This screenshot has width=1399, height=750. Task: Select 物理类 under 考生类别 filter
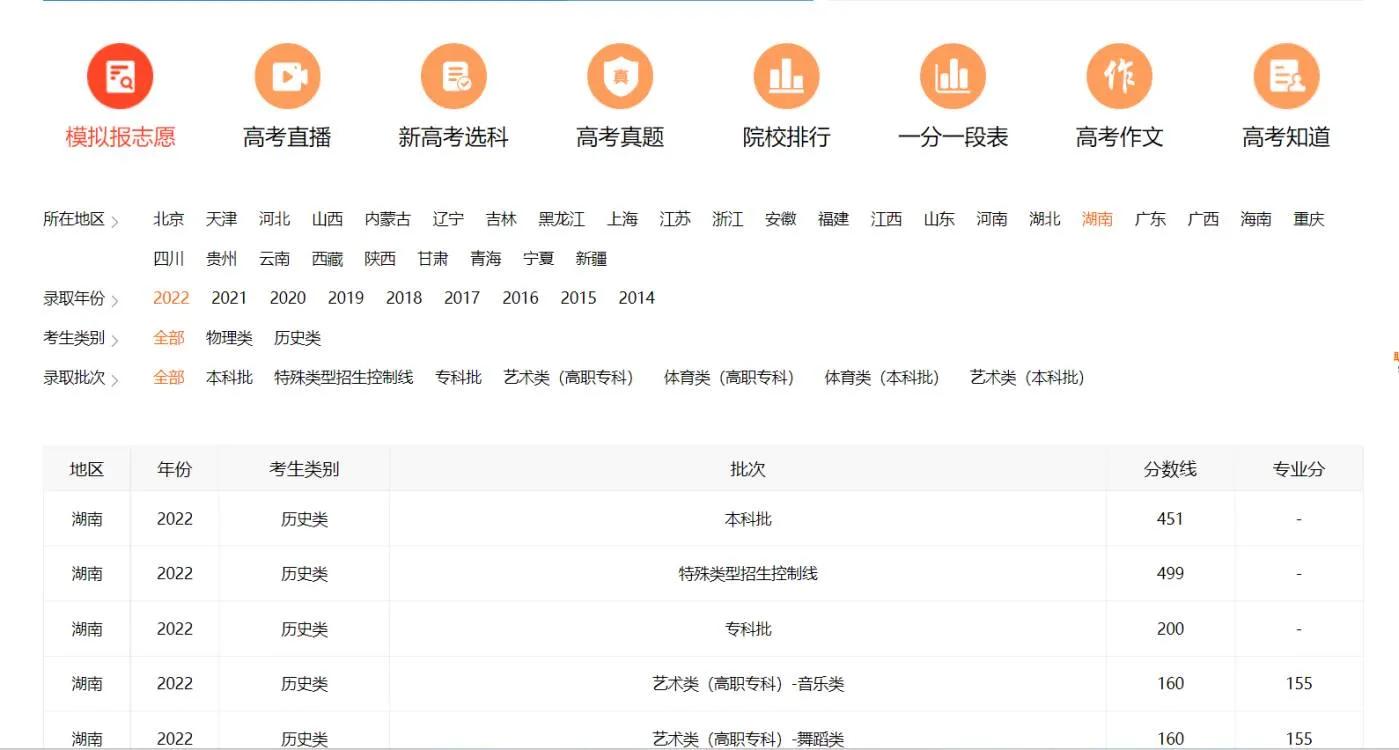click(x=229, y=337)
